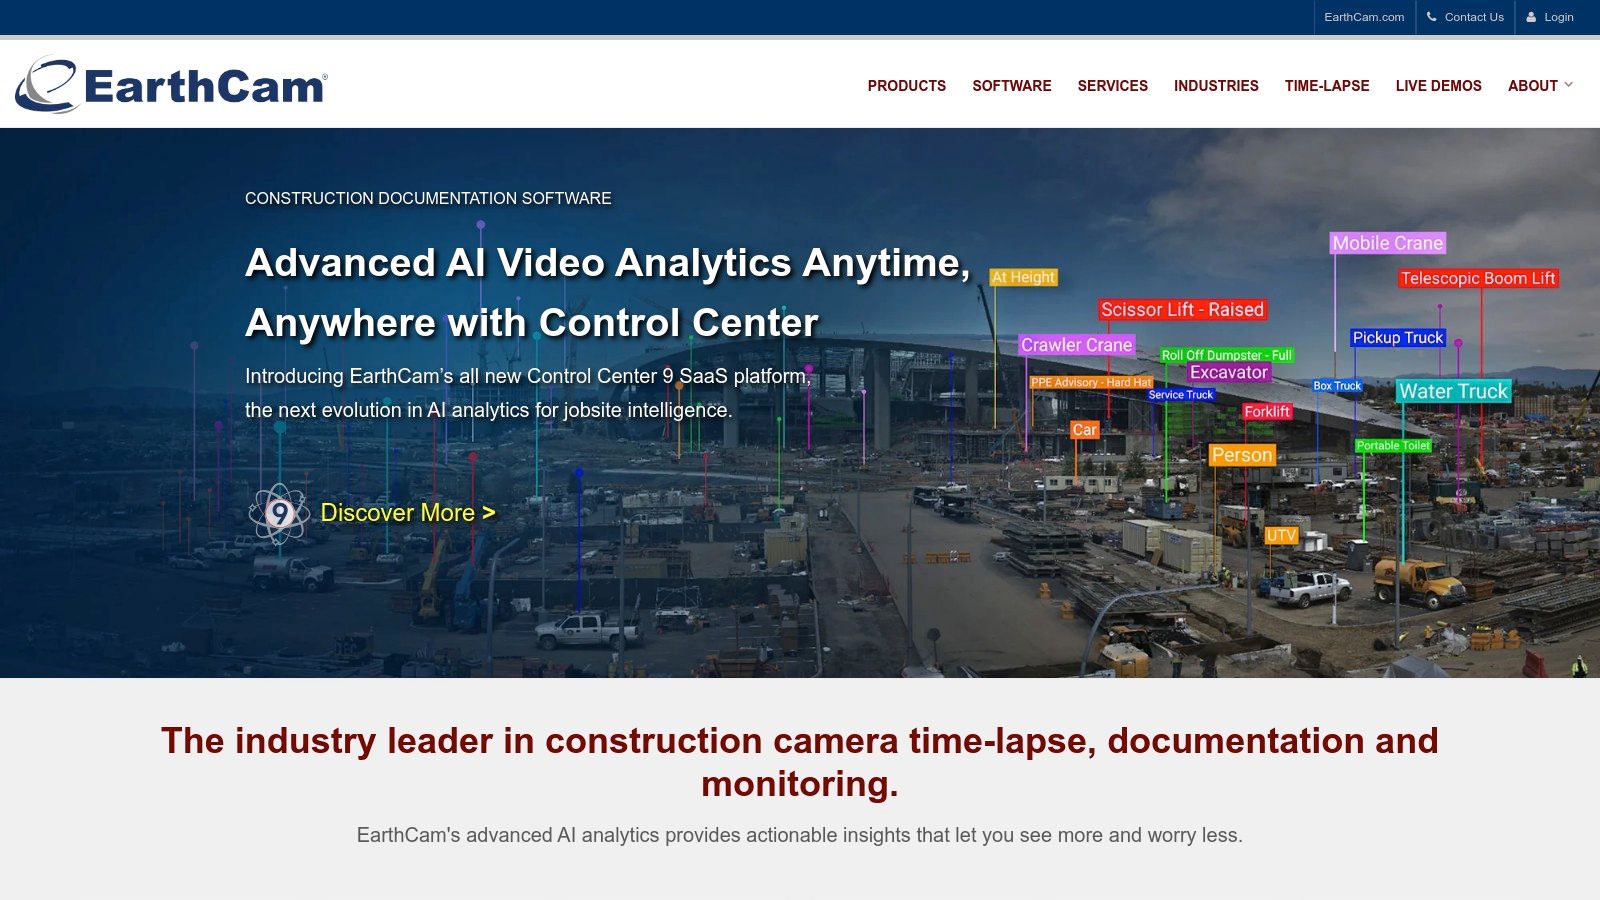Open the SOFTWARE menu
This screenshot has width=1600, height=900.
(1012, 86)
